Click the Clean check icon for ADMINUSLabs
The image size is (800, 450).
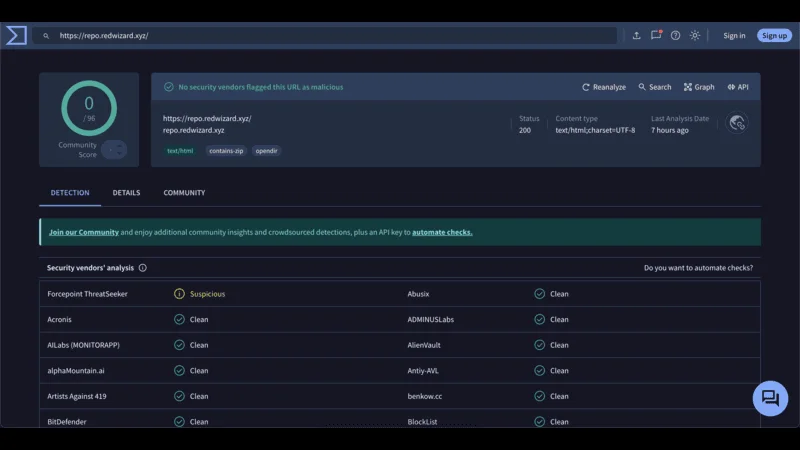click(x=539, y=319)
